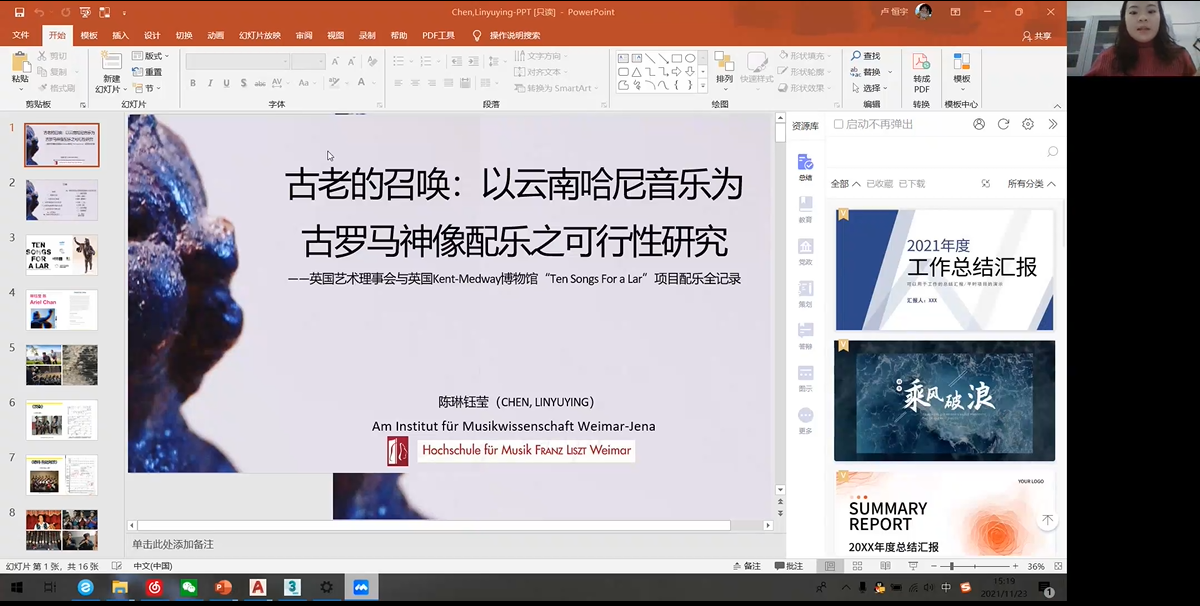The height and width of the screenshot is (606, 1200).
Task: Click the search magnifier in resource panel
Action: pyautogui.click(x=1052, y=151)
